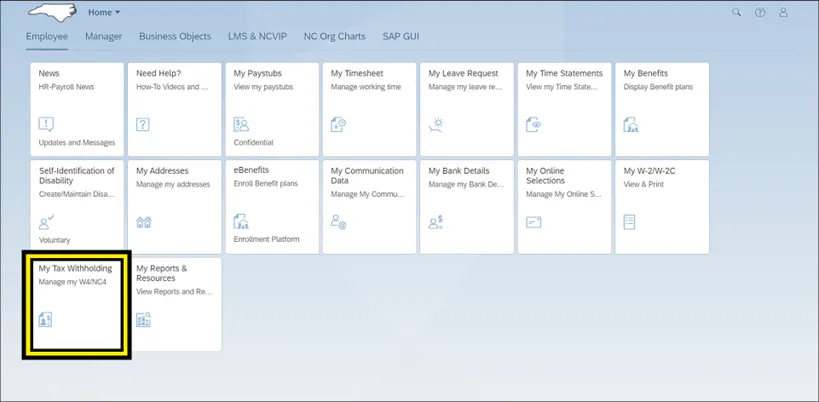The width and height of the screenshot is (819, 402).
Task: Expand the Home dropdown menu
Action: coord(103,13)
